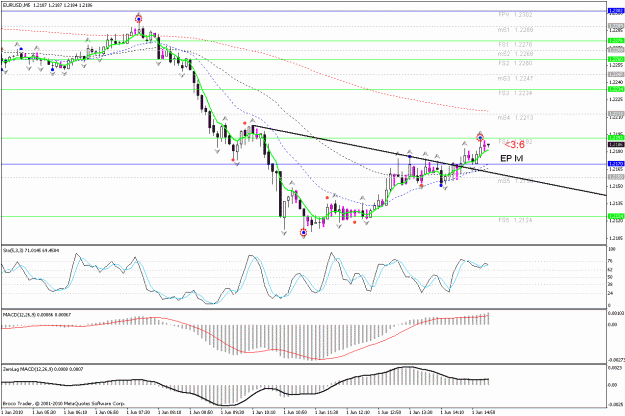625x416 pixels.
Task: Click the Broco Trader MetaQuotes copyright text
Action: coord(64,403)
